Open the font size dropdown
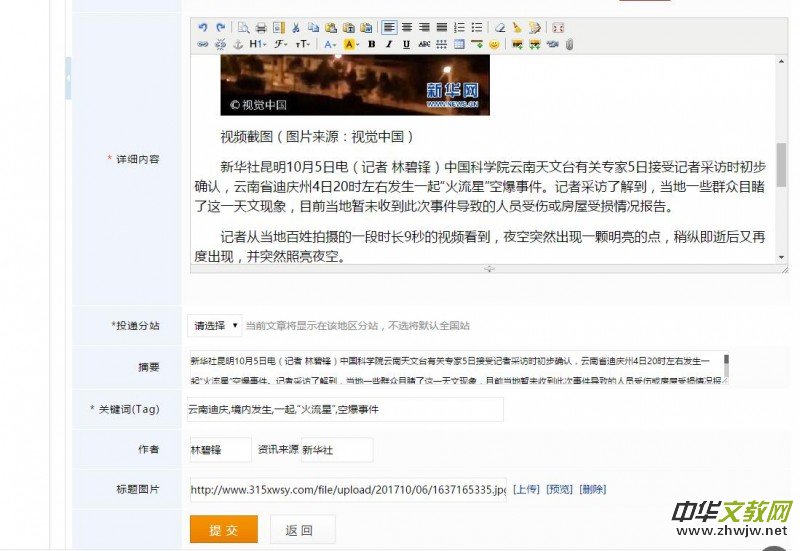The width and height of the screenshot is (800, 551). (302, 44)
